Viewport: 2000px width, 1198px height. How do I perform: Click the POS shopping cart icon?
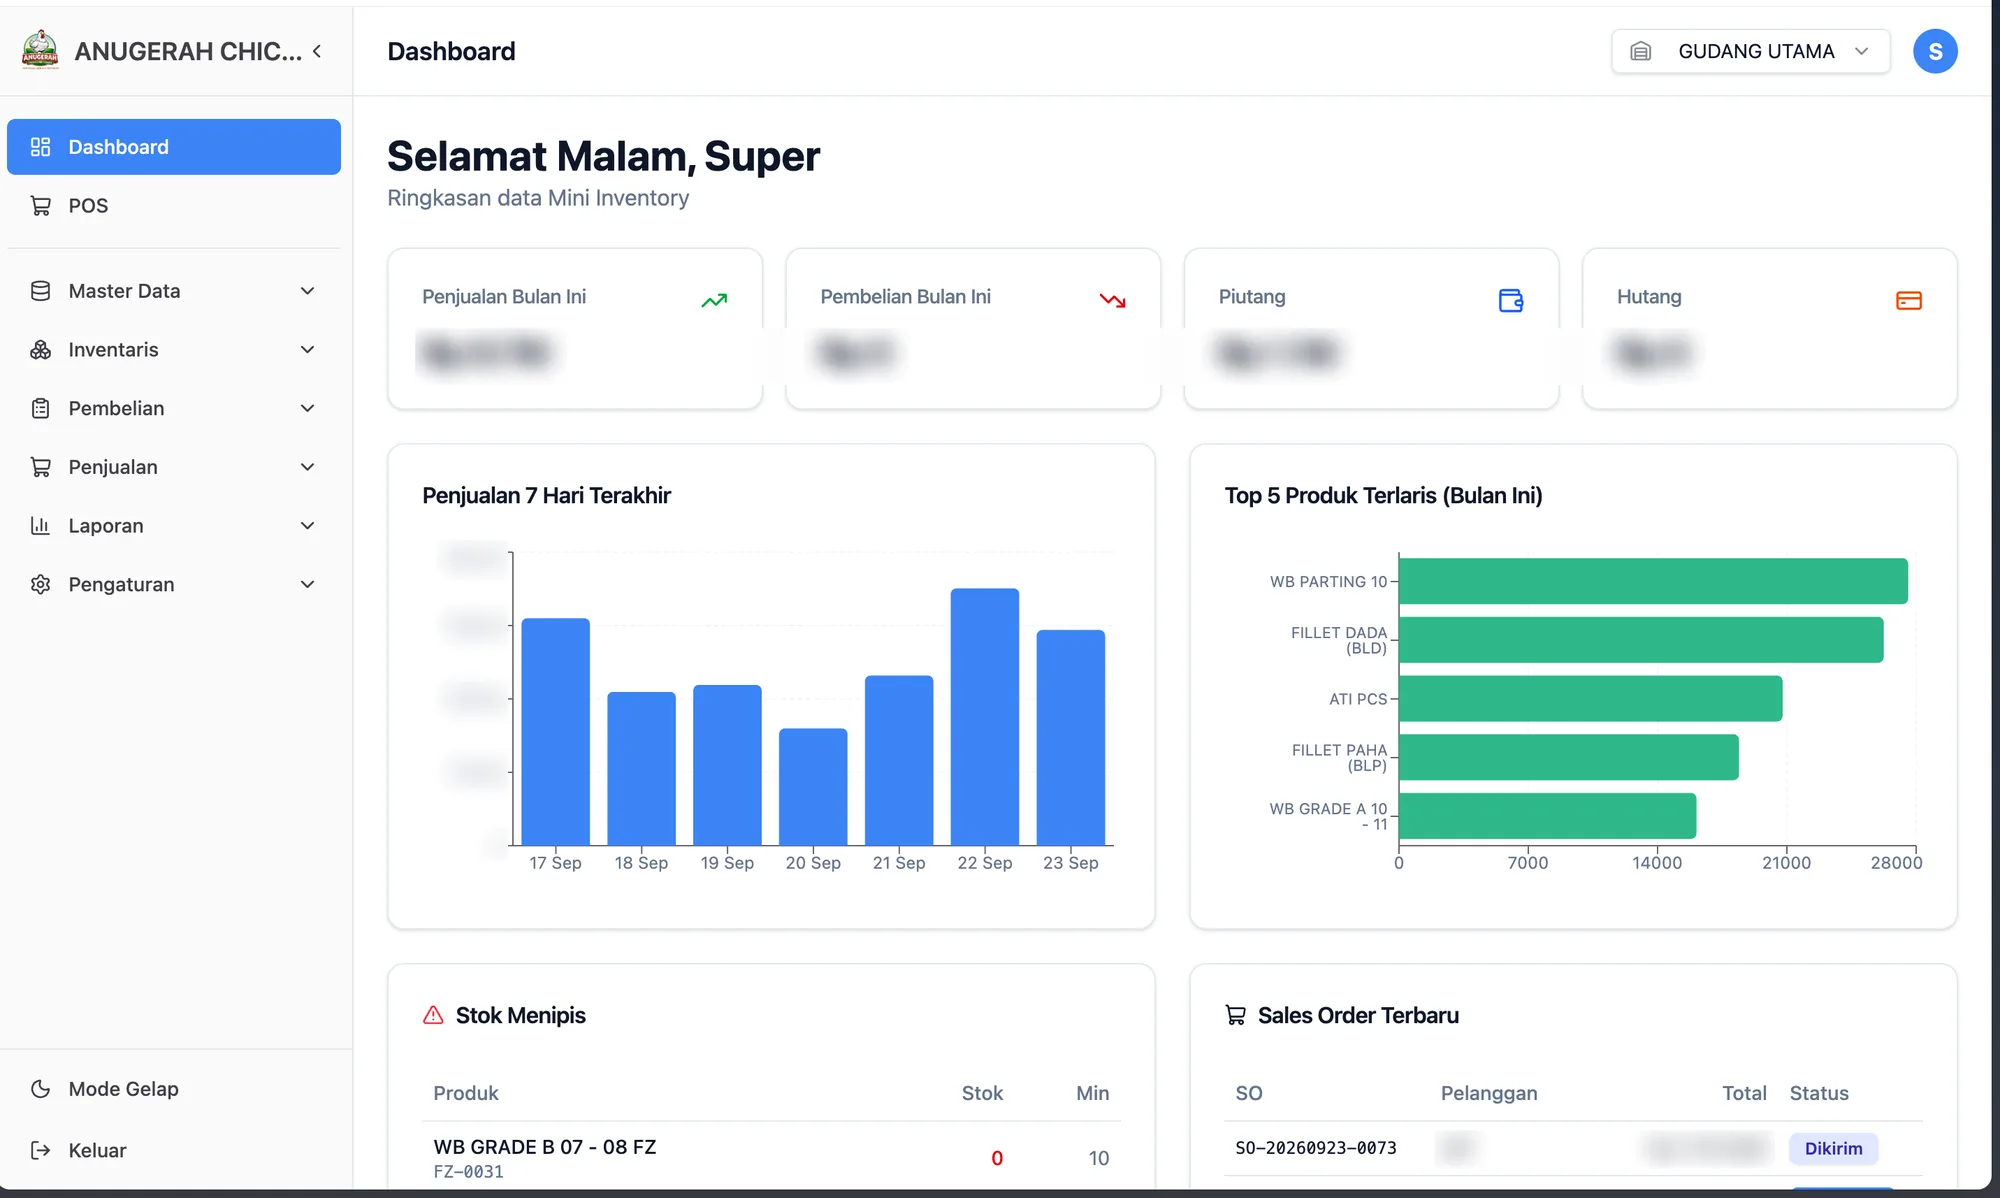[40, 206]
